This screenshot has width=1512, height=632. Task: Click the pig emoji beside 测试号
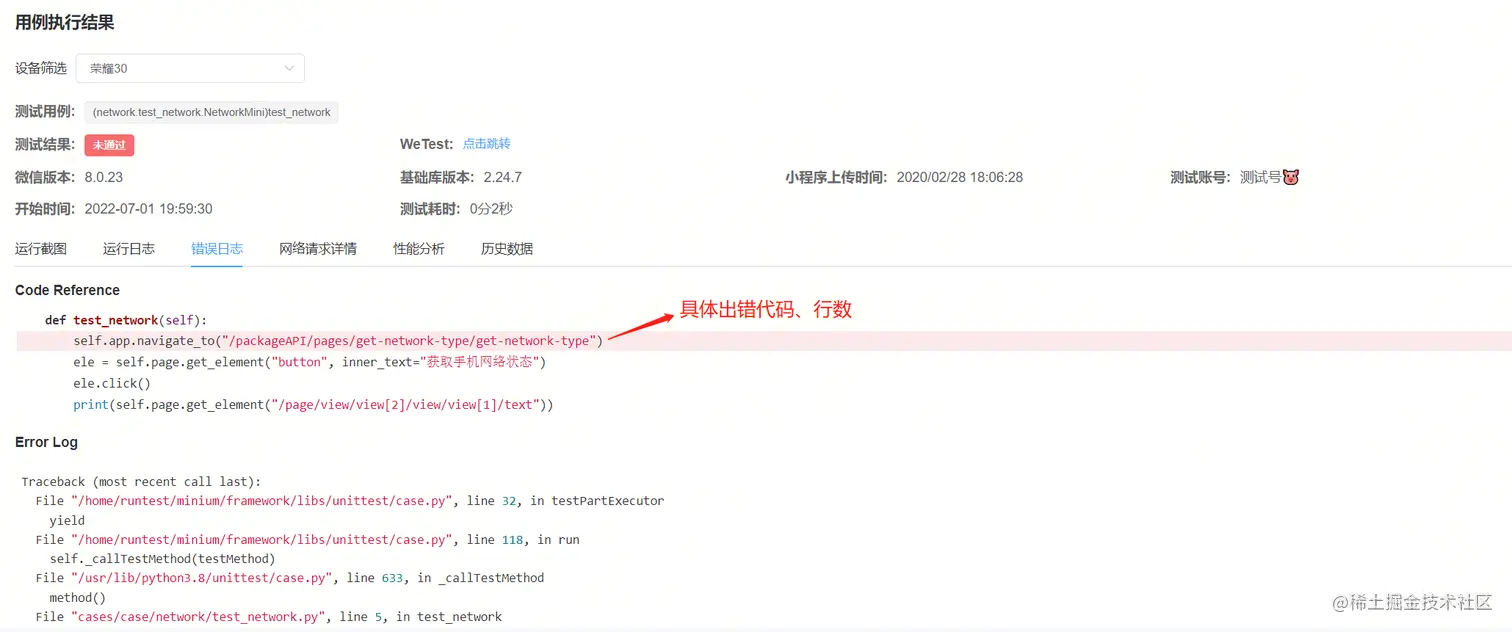click(x=1290, y=177)
